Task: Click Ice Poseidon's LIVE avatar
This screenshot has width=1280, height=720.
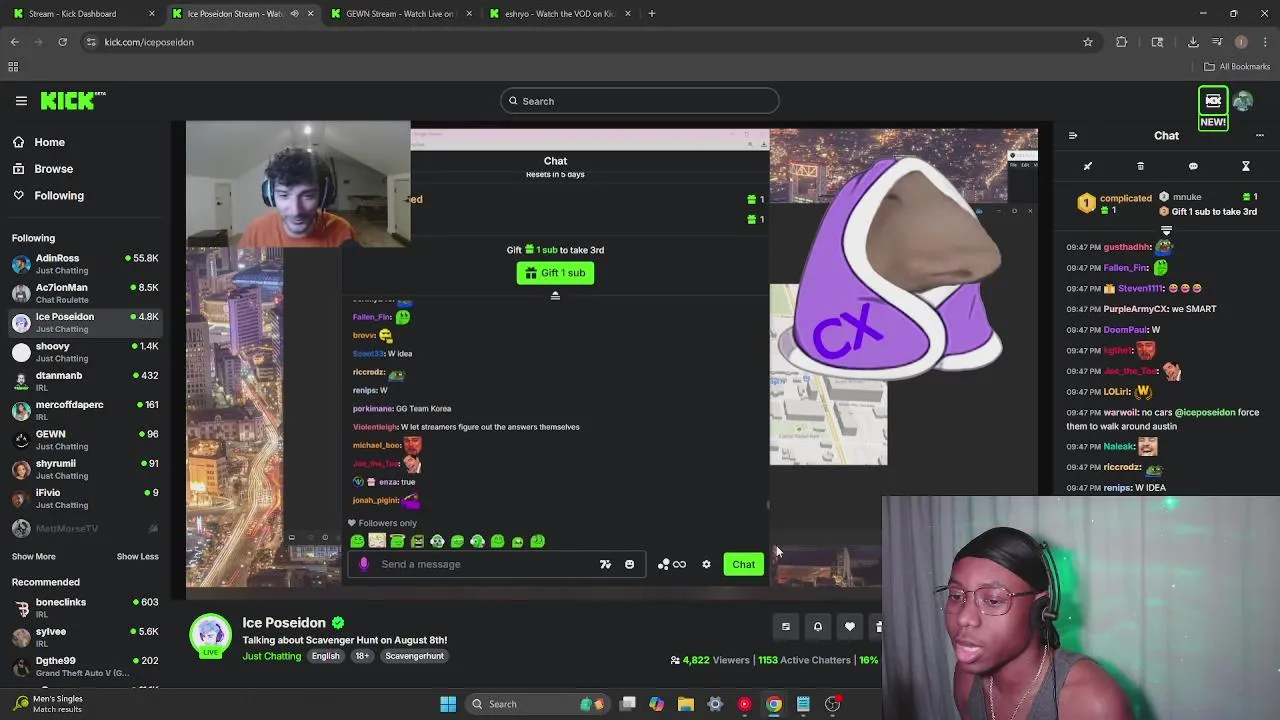Action: [210, 637]
